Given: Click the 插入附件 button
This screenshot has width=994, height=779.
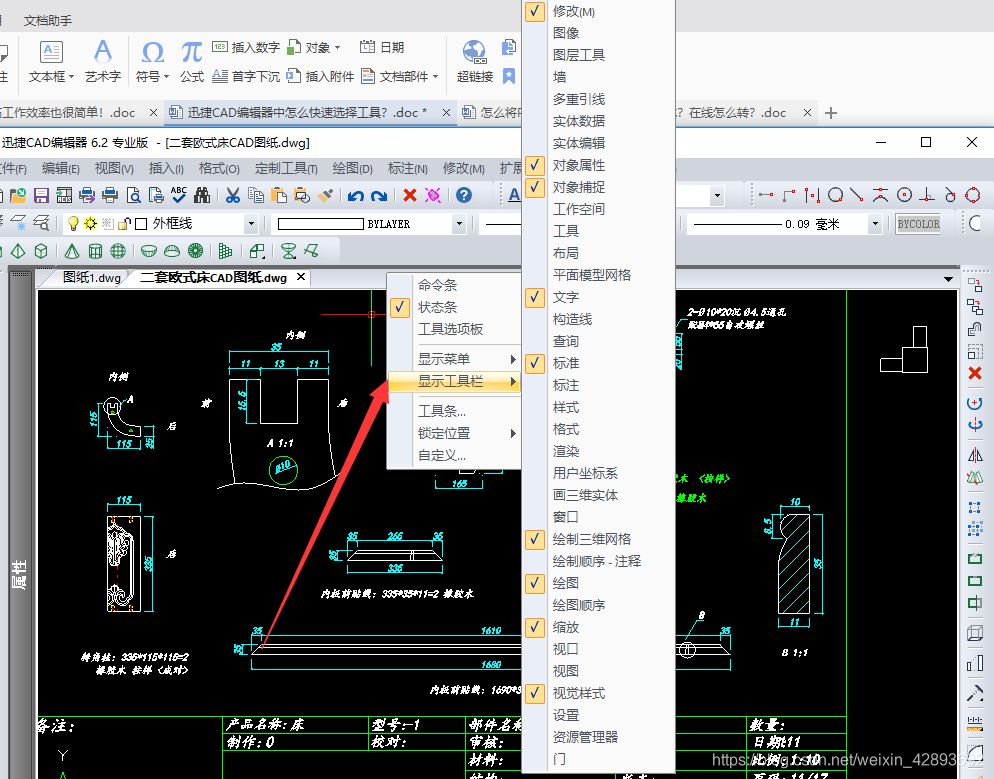Looking at the screenshot, I should point(320,76).
